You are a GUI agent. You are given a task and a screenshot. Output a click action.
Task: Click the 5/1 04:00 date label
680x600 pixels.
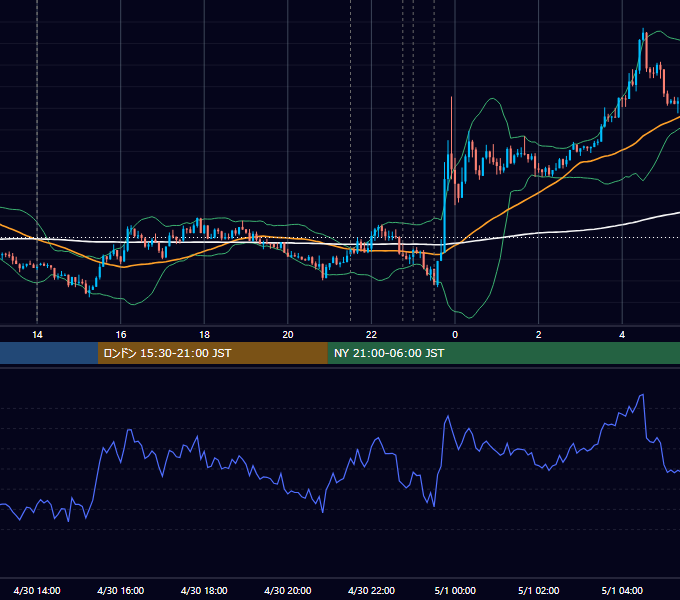pos(622,590)
